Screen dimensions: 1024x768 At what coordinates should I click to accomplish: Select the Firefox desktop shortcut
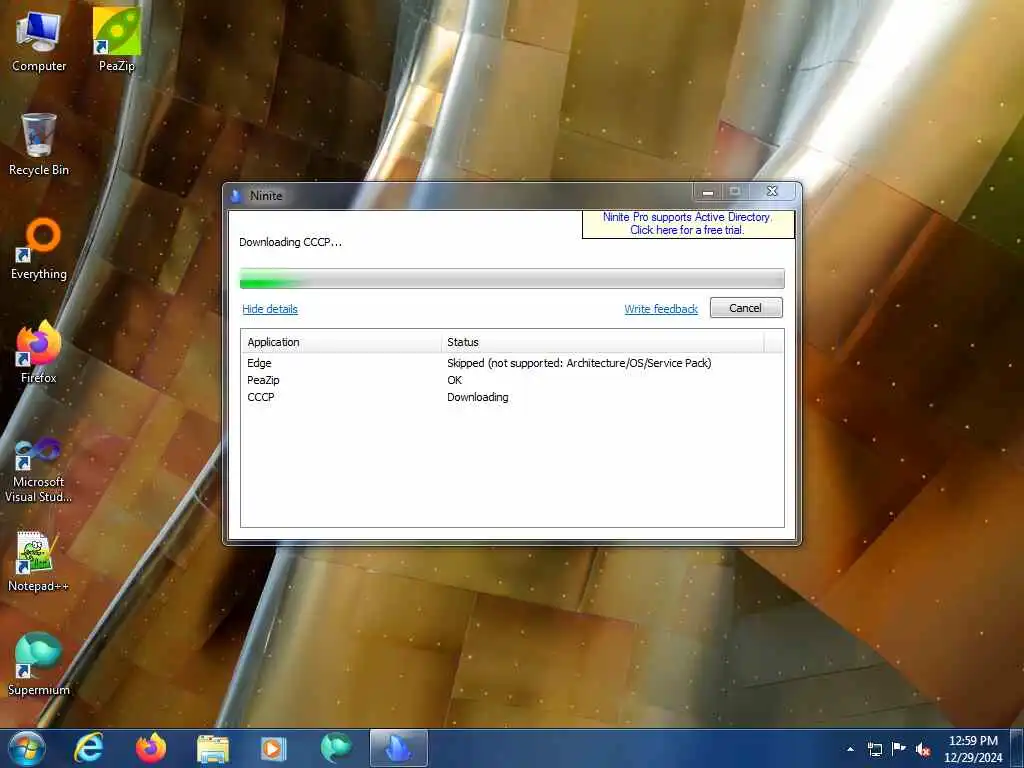click(x=39, y=353)
